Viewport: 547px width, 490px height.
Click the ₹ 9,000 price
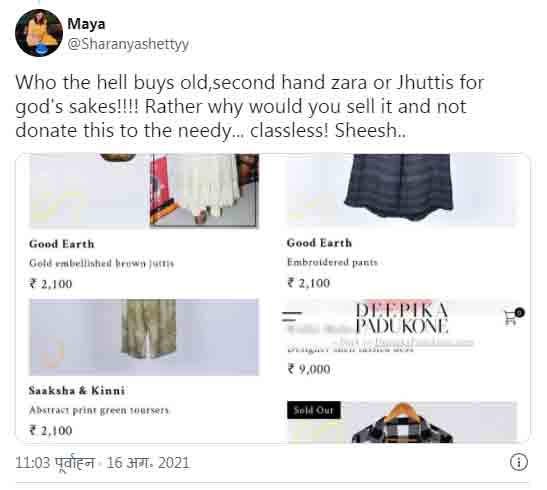tap(309, 369)
